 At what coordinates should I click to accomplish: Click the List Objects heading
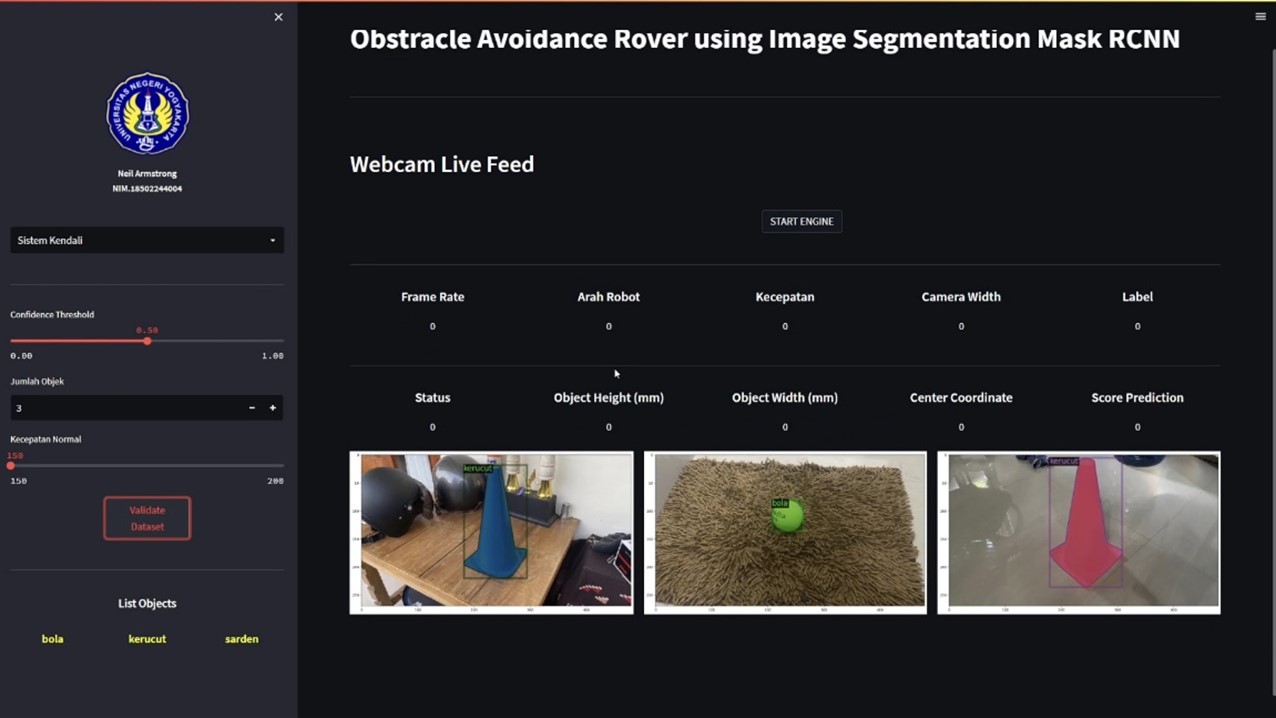coord(147,604)
